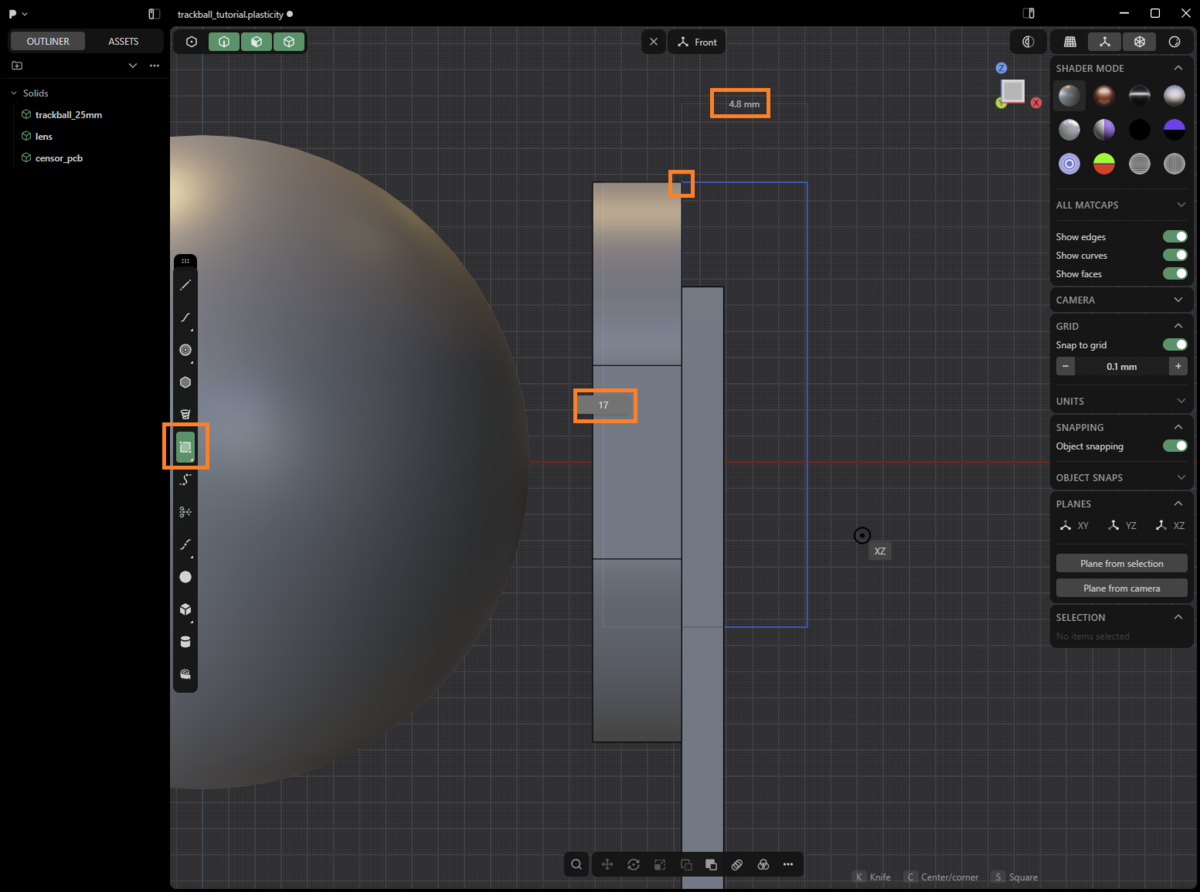Select the Rectangle tool highlighted in green
Screen dimensions: 1200x892
point(185,447)
